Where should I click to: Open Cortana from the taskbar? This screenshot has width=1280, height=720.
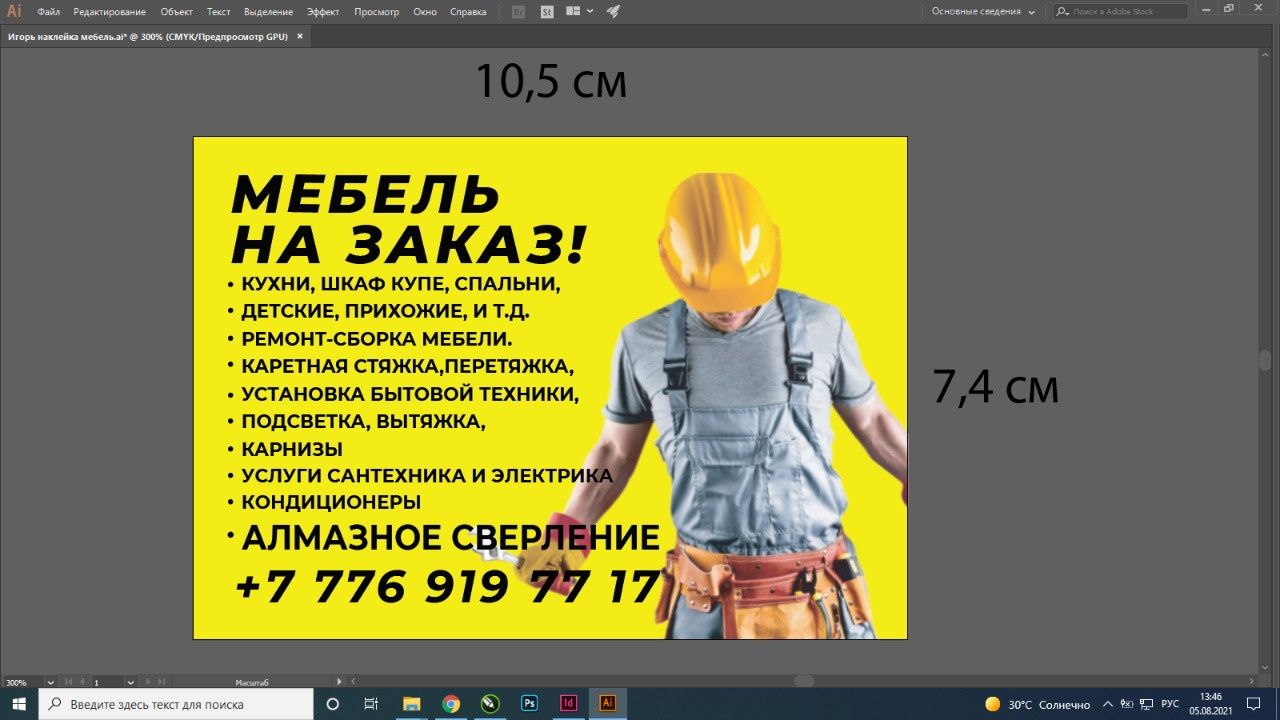pos(333,704)
